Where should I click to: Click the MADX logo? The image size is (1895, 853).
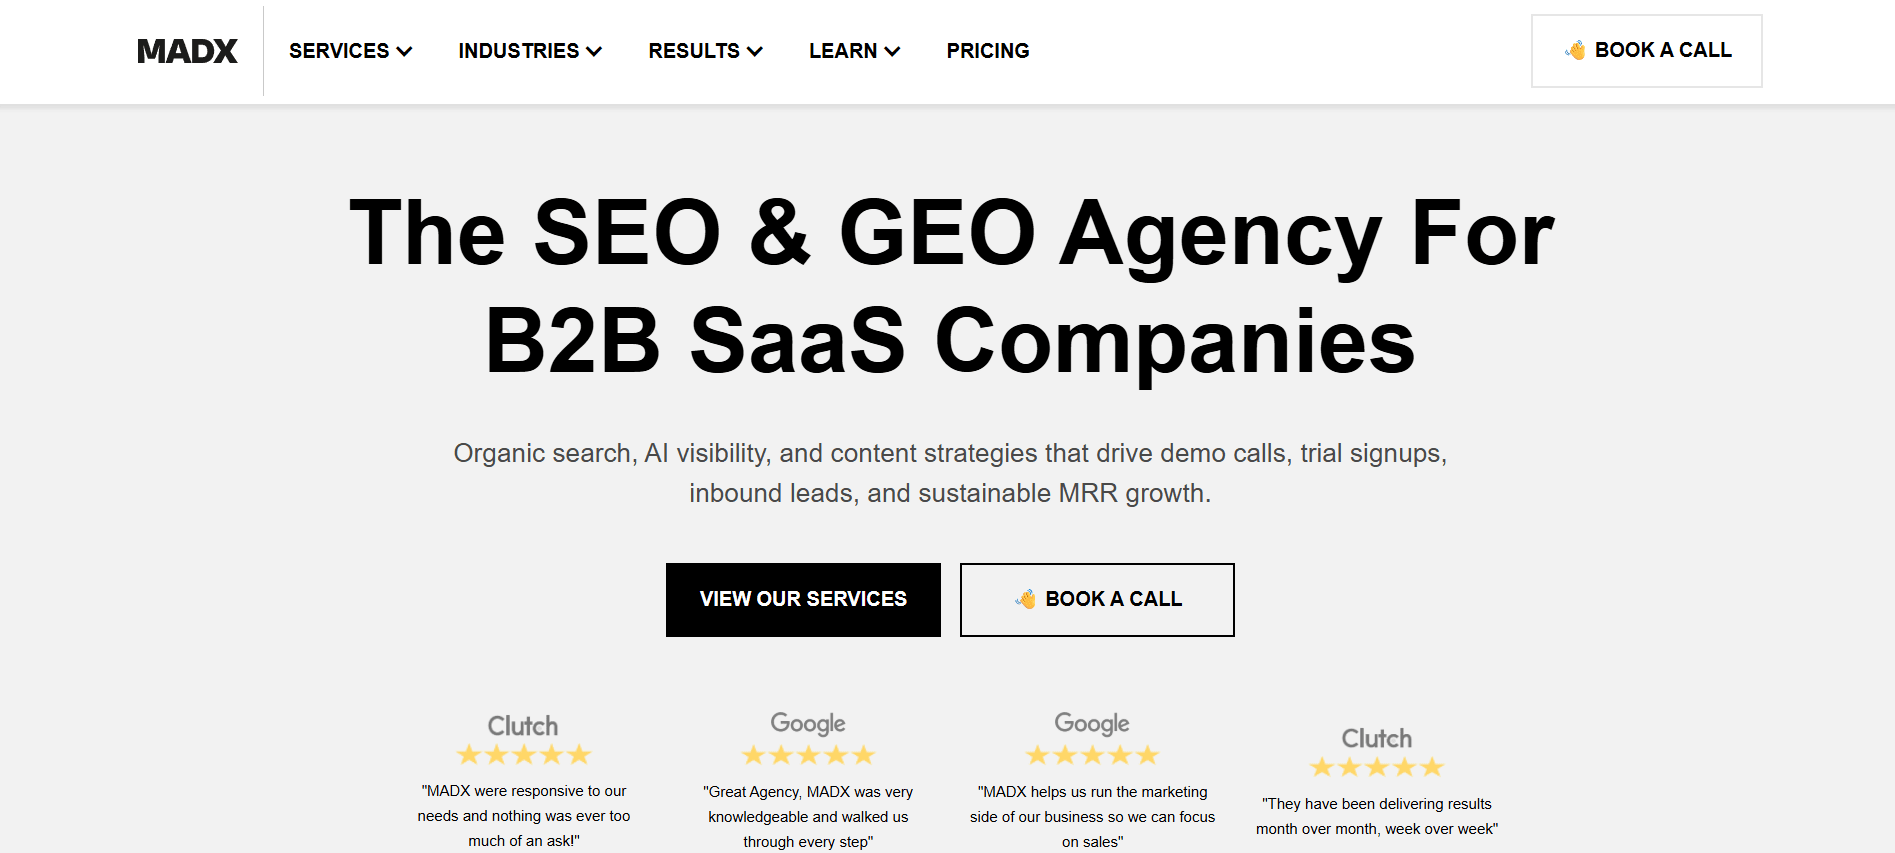click(x=187, y=51)
